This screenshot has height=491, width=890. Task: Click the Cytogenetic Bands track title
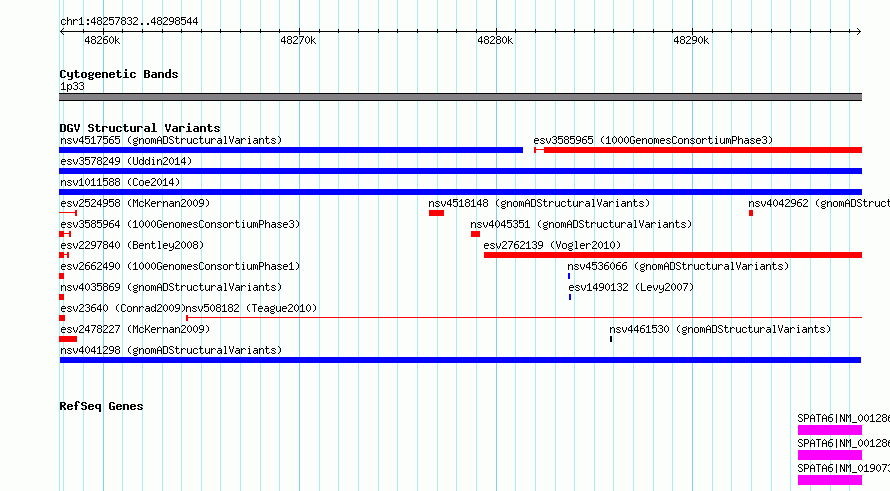pos(119,74)
